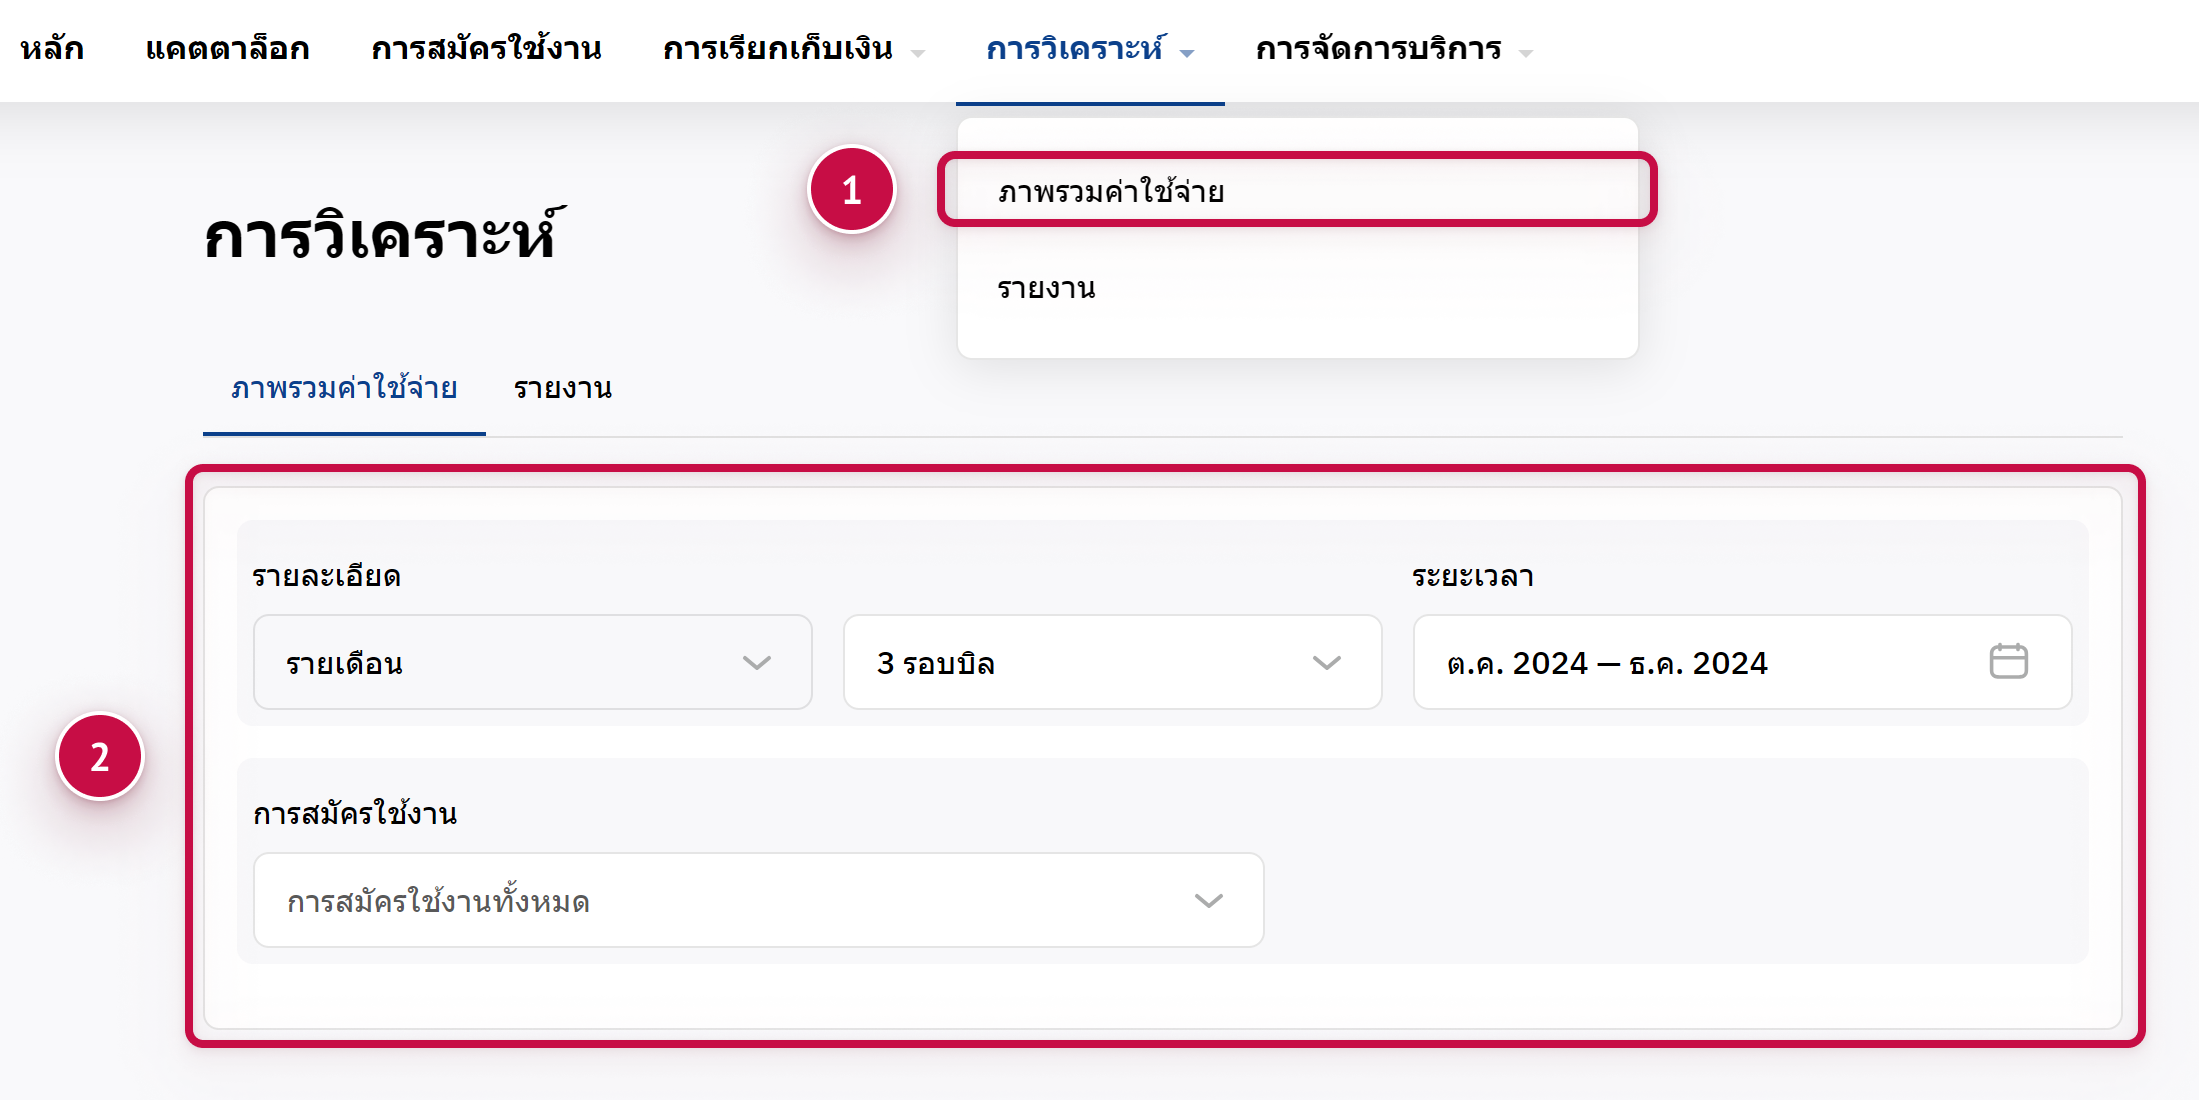Switch to the ภาพรวมค่าใช้จ่าย tab
Viewport: 2199px width, 1100px height.
344,388
